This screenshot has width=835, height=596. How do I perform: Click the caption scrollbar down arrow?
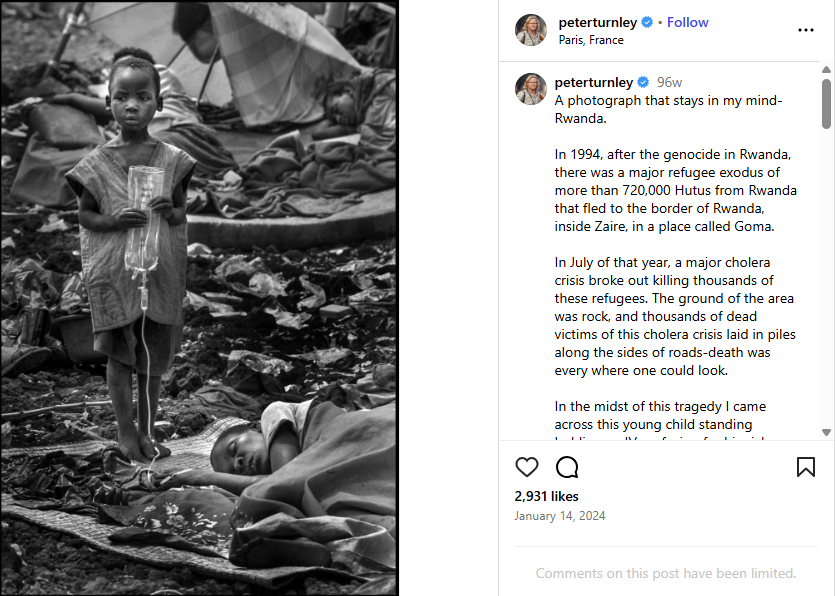click(x=826, y=432)
